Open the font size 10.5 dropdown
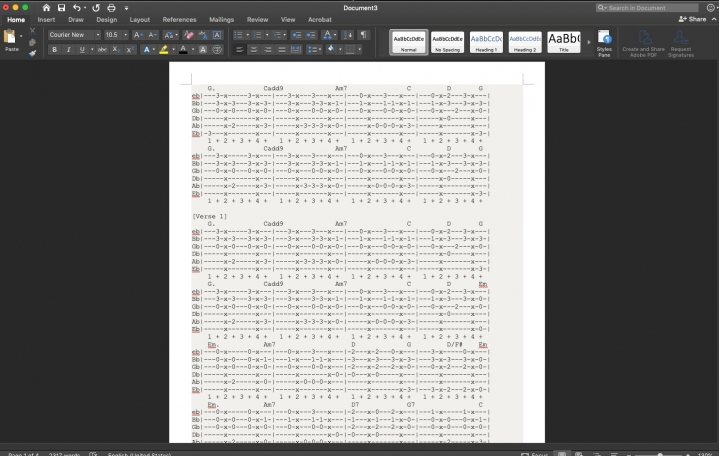Image resolution: width=720 pixels, height=456 pixels. click(125, 35)
